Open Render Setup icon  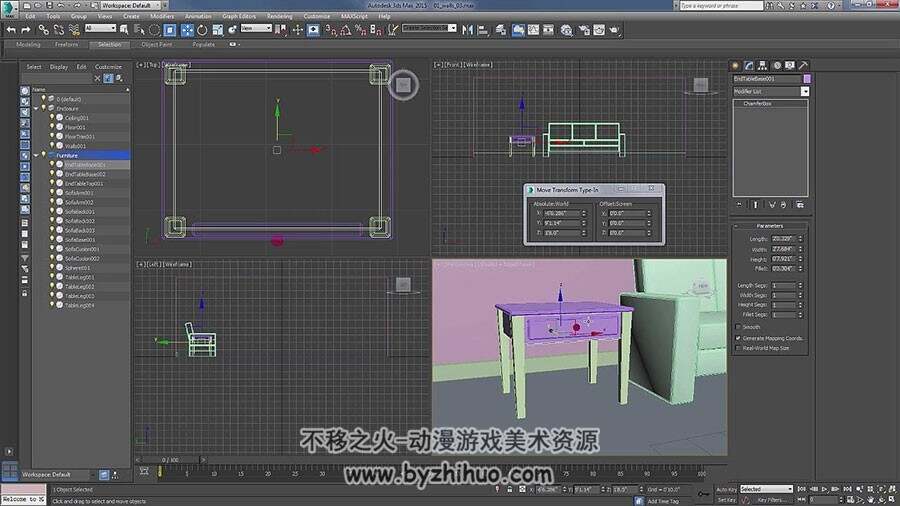click(584, 30)
